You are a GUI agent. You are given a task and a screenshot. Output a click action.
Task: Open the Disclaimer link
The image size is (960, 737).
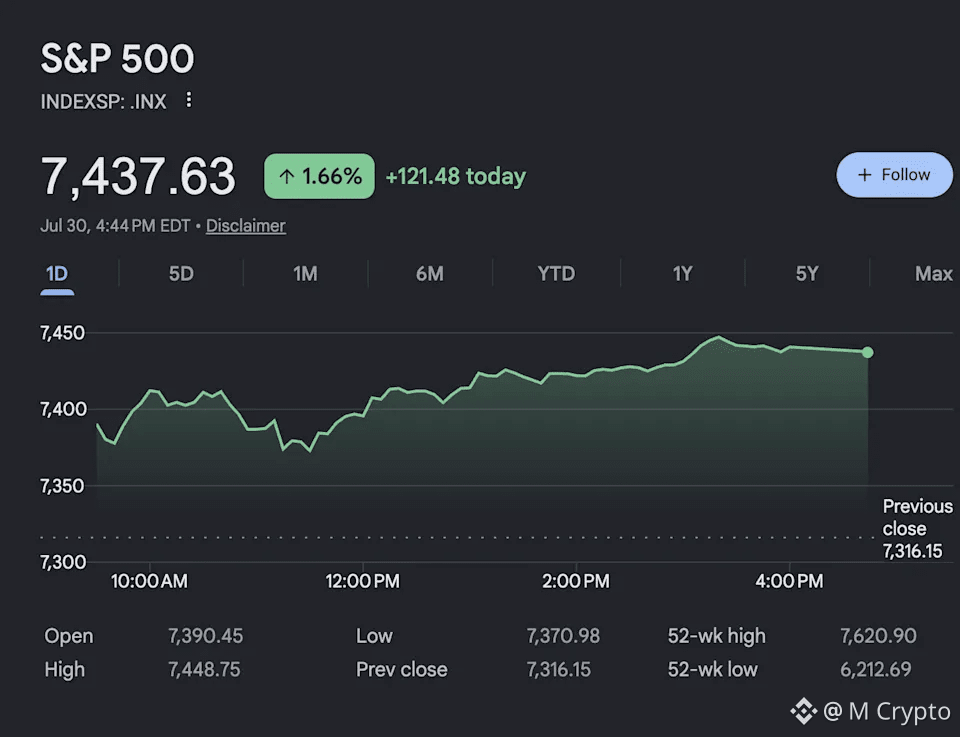[246, 226]
